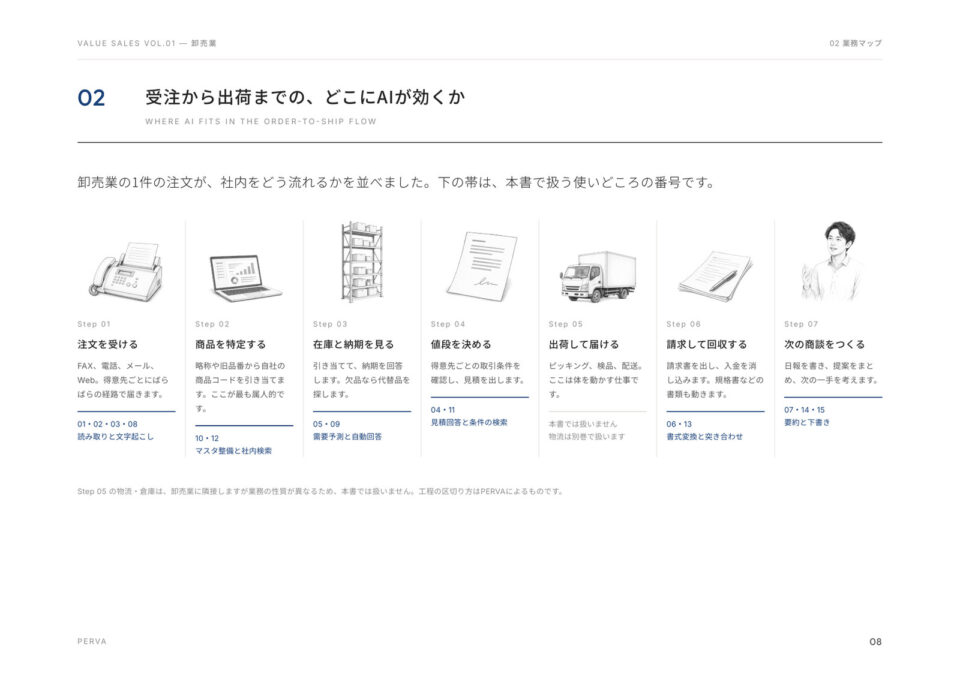
Task: Click the heading 次の商談をつくる
Action: (x=825, y=344)
